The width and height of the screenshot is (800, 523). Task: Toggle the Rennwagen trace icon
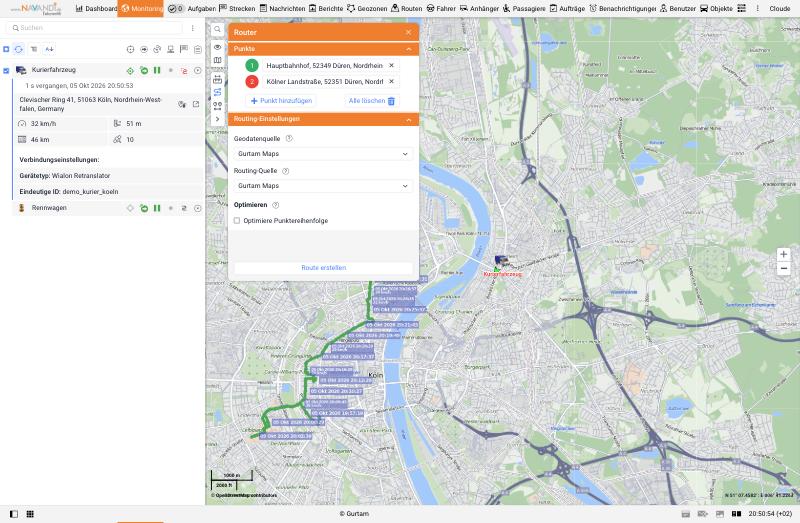click(x=184, y=208)
